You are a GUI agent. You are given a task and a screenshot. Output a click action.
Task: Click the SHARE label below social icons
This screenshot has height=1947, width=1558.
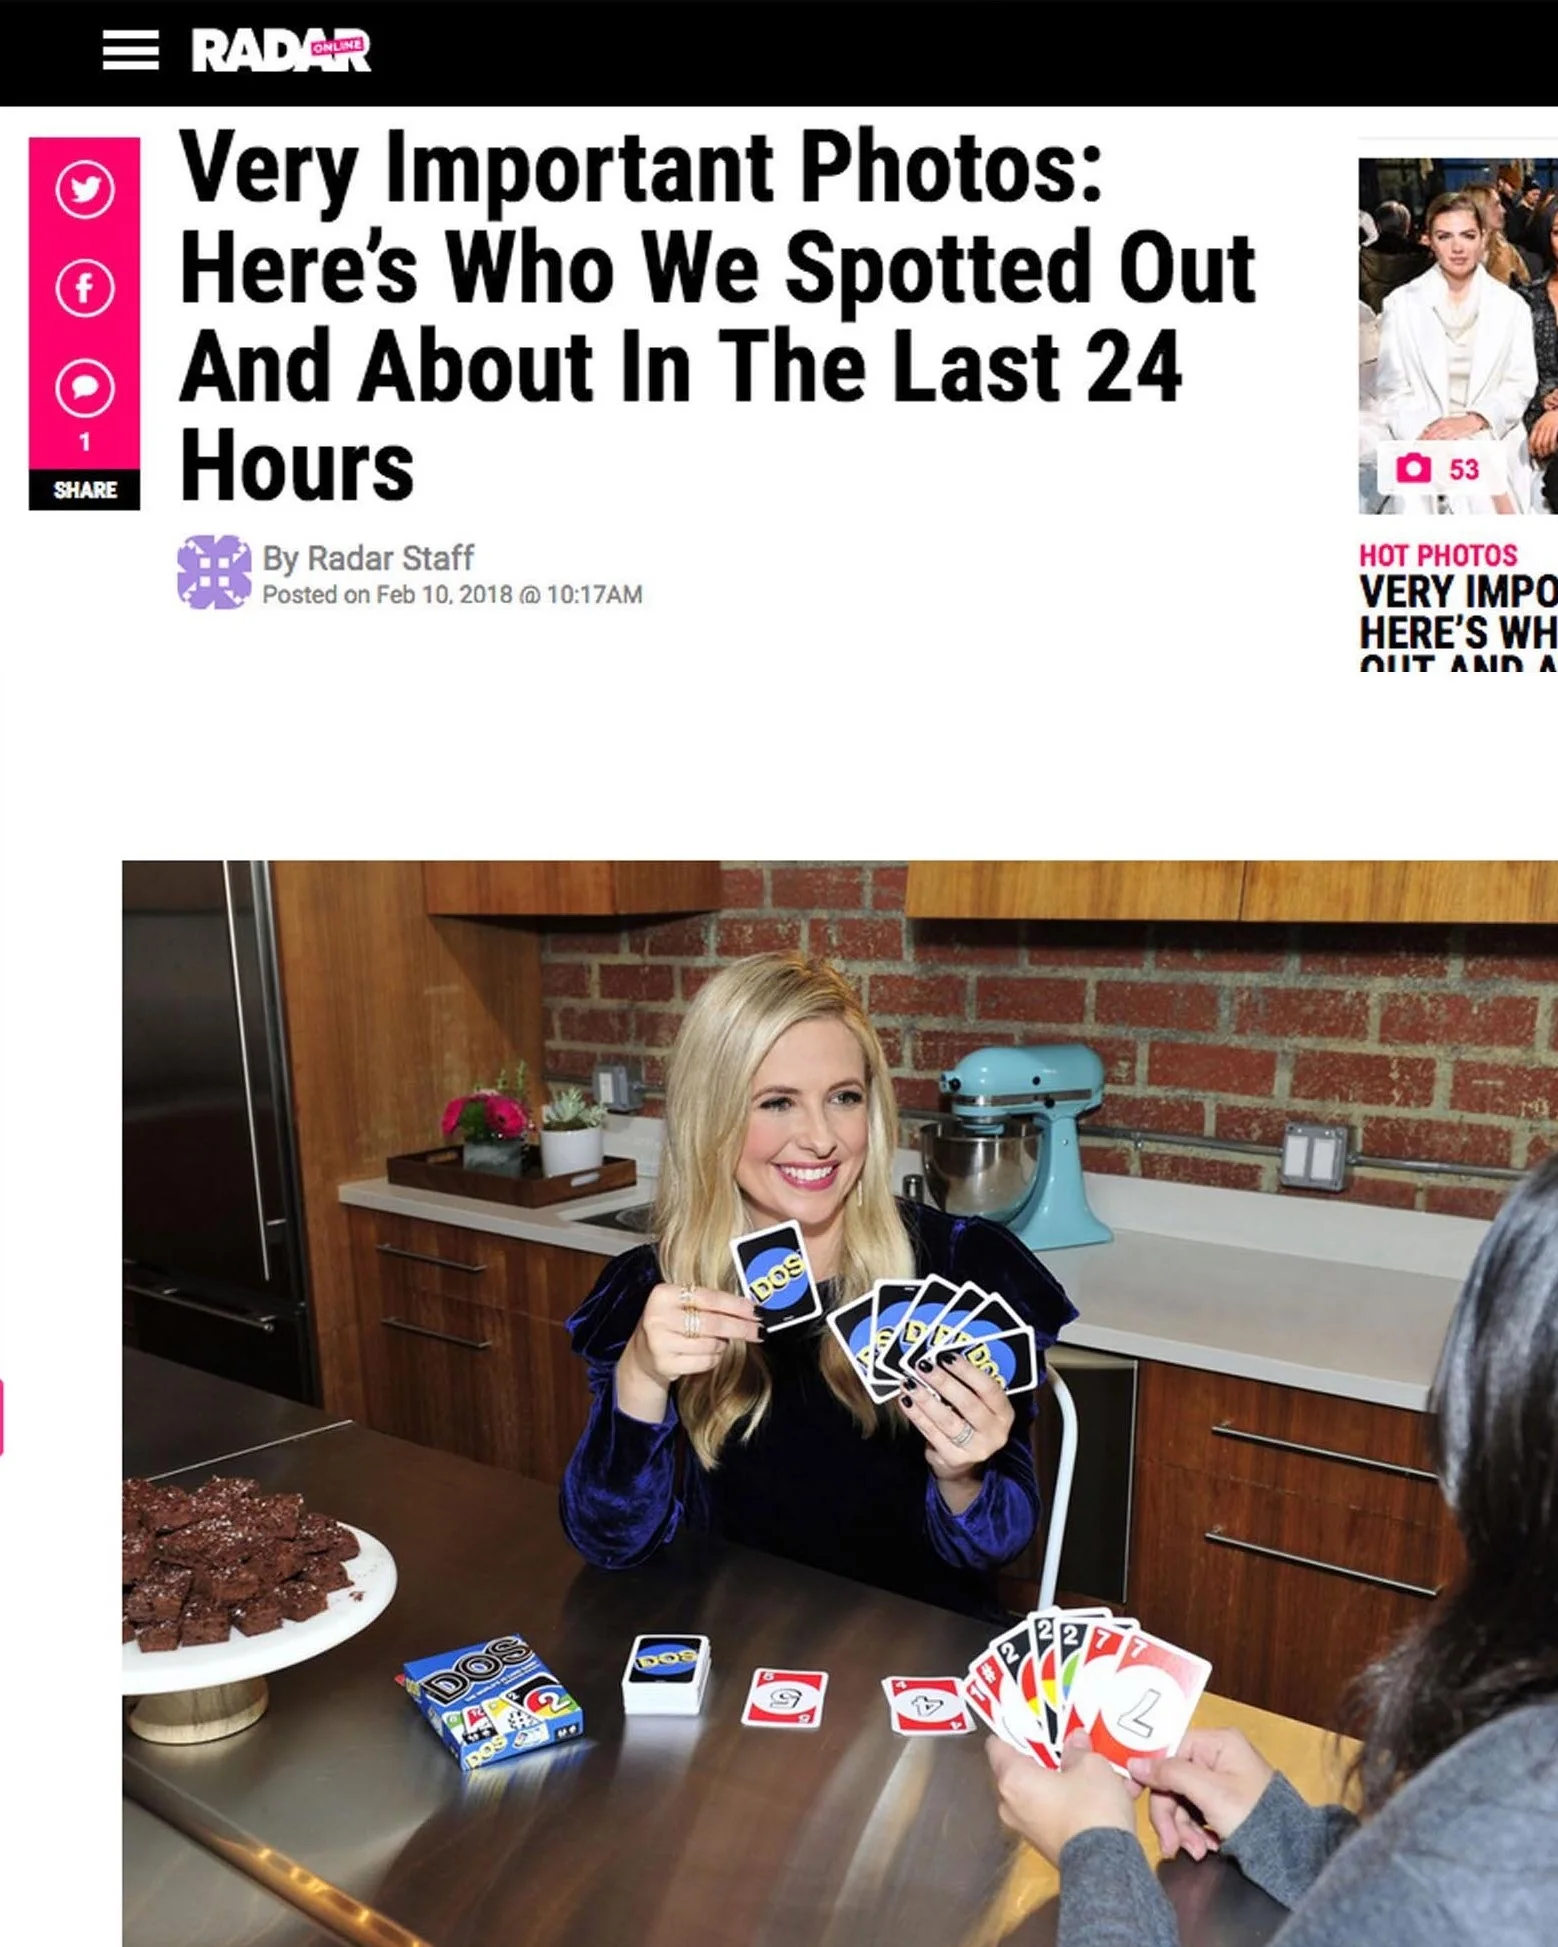click(84, 490)
